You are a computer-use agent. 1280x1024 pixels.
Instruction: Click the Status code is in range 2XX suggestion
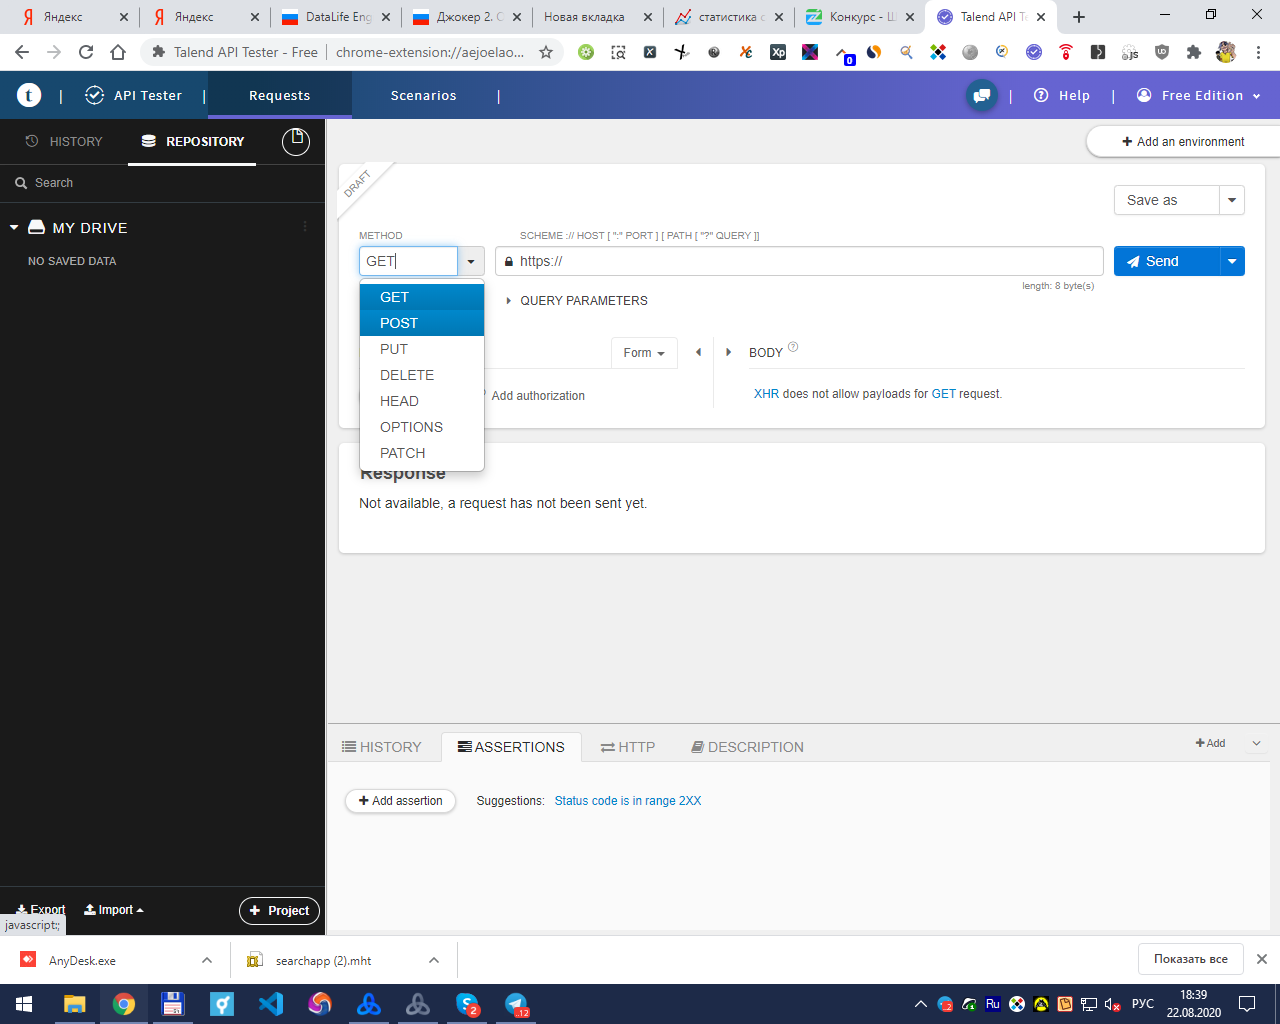click(x=628, y=801)
